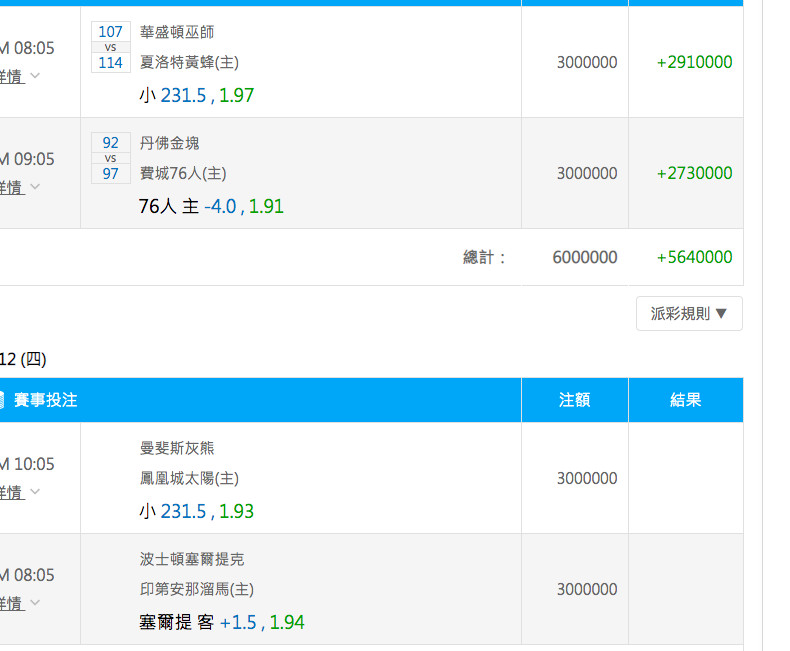Click the bet line 76人 主 -4.0 , 1.91
This screenshot has width=790, height=651.
tap(211, 206)
